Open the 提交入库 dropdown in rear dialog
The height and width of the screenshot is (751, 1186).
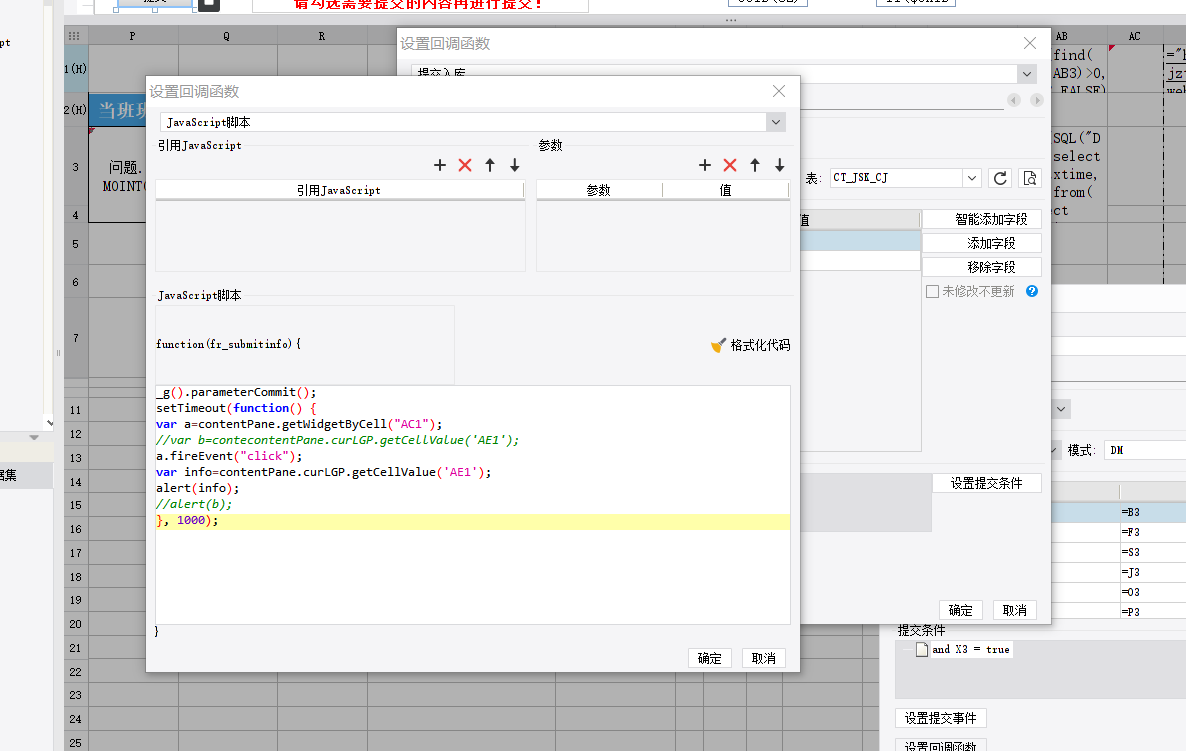(x=1026, y=73)
